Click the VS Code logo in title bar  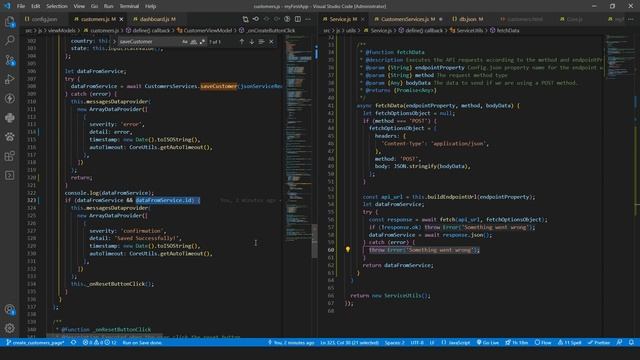7,6
